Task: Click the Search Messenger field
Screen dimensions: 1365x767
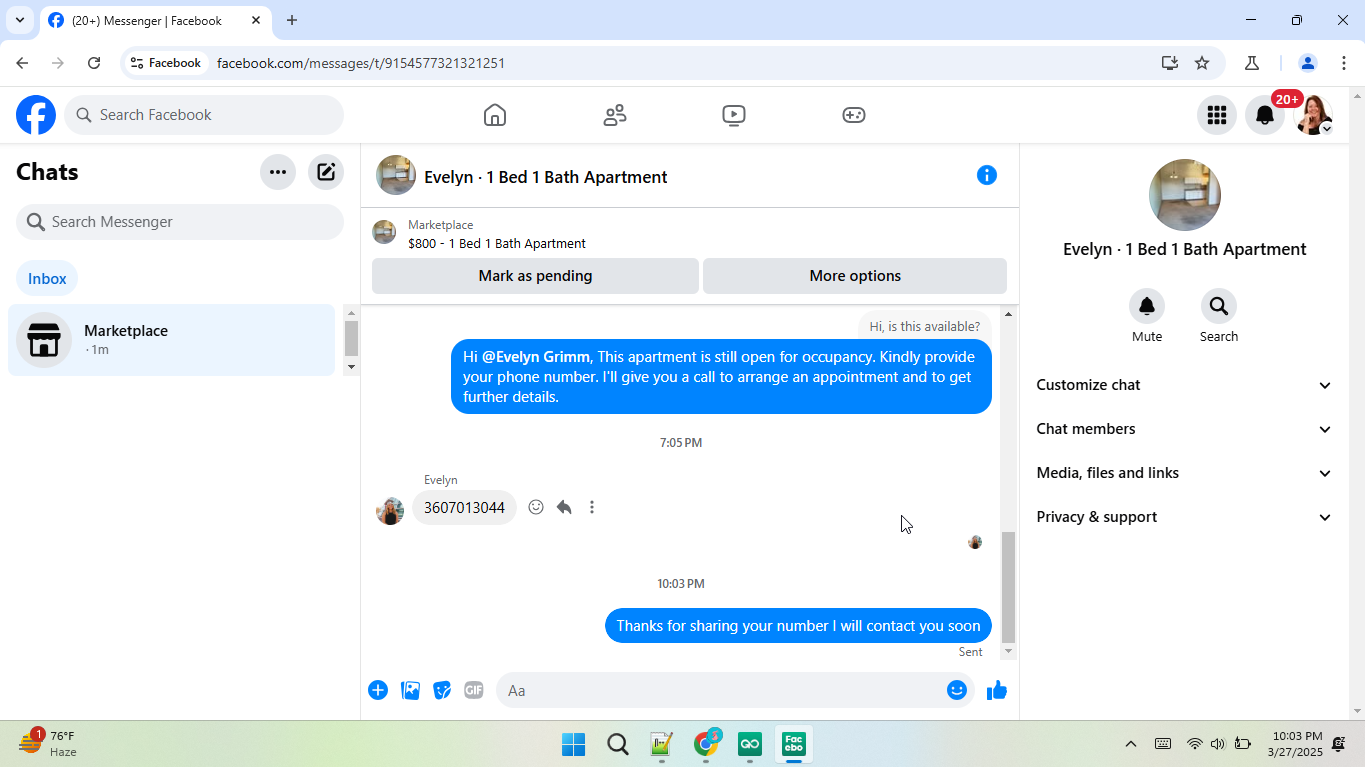Action: pos(180,222)
